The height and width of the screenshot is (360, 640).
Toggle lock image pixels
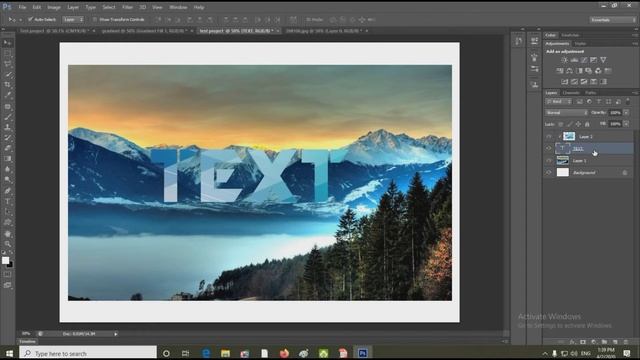click(x=569, y=124)
